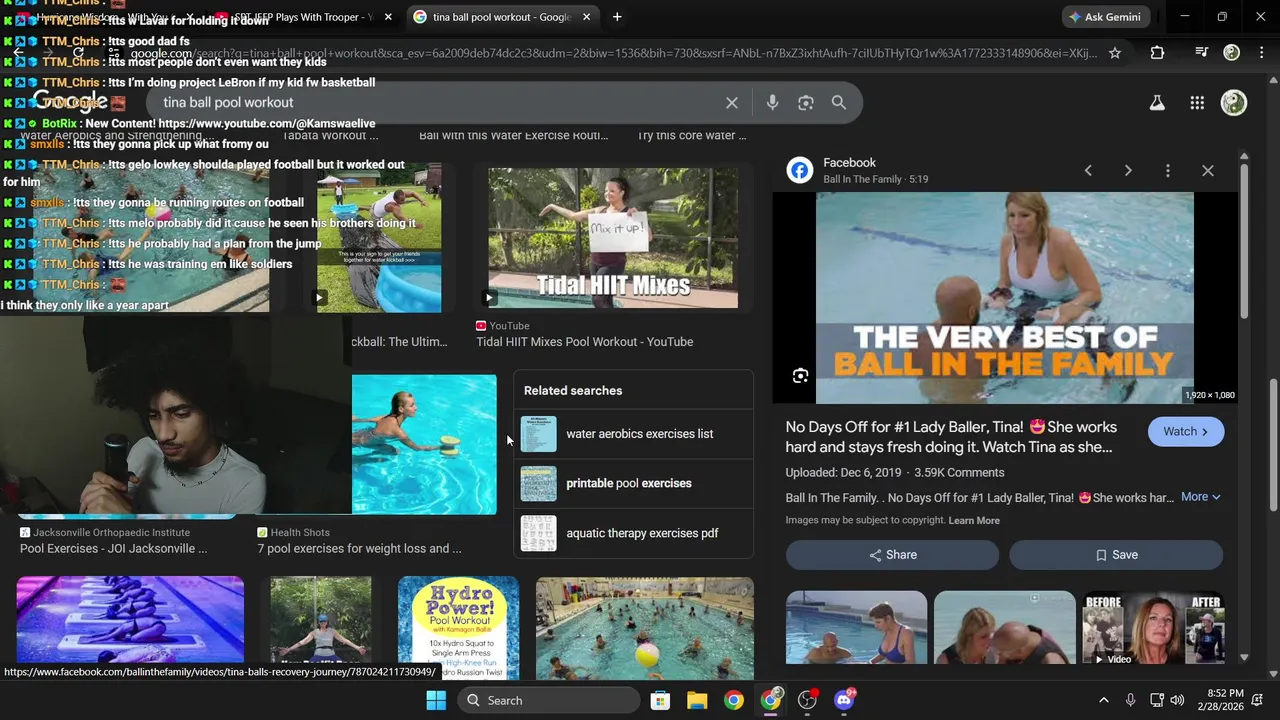Viewport: 1280px width, 720px height.
Task: Open a new browser tab
Action: tap(617, 17)
